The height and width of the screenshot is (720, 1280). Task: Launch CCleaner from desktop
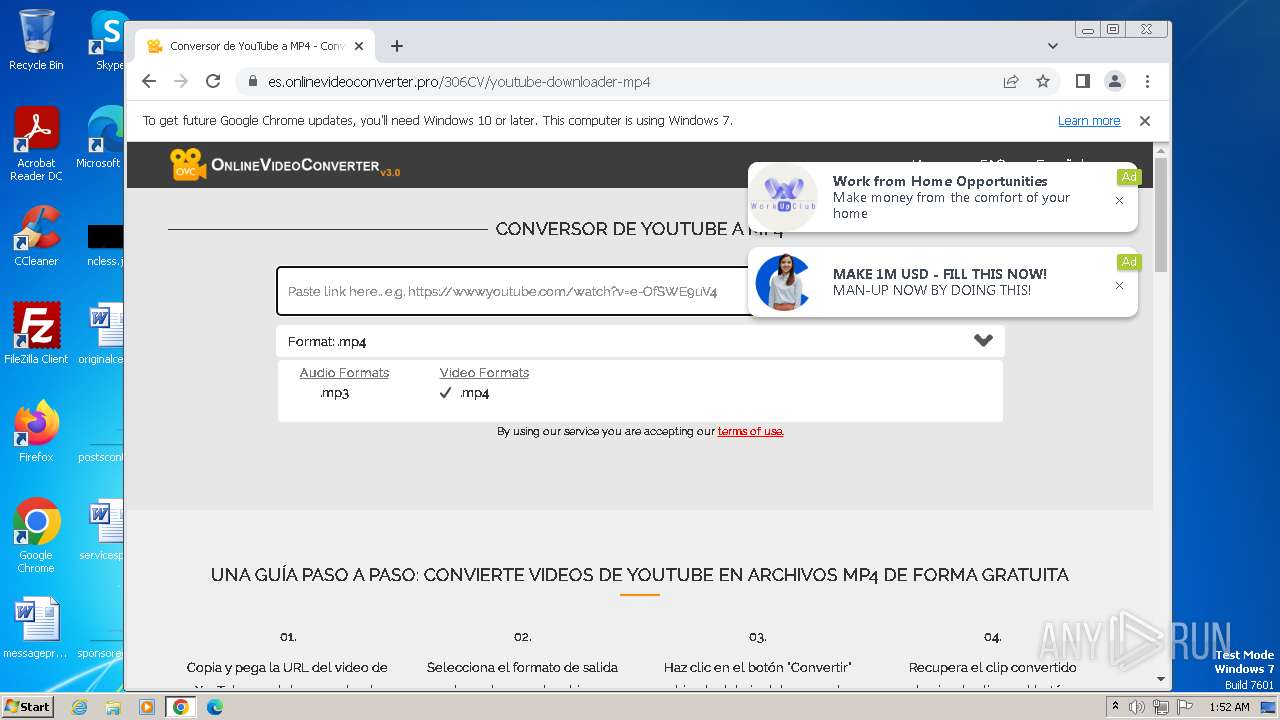pyautogui.click(x=36, y=236)
